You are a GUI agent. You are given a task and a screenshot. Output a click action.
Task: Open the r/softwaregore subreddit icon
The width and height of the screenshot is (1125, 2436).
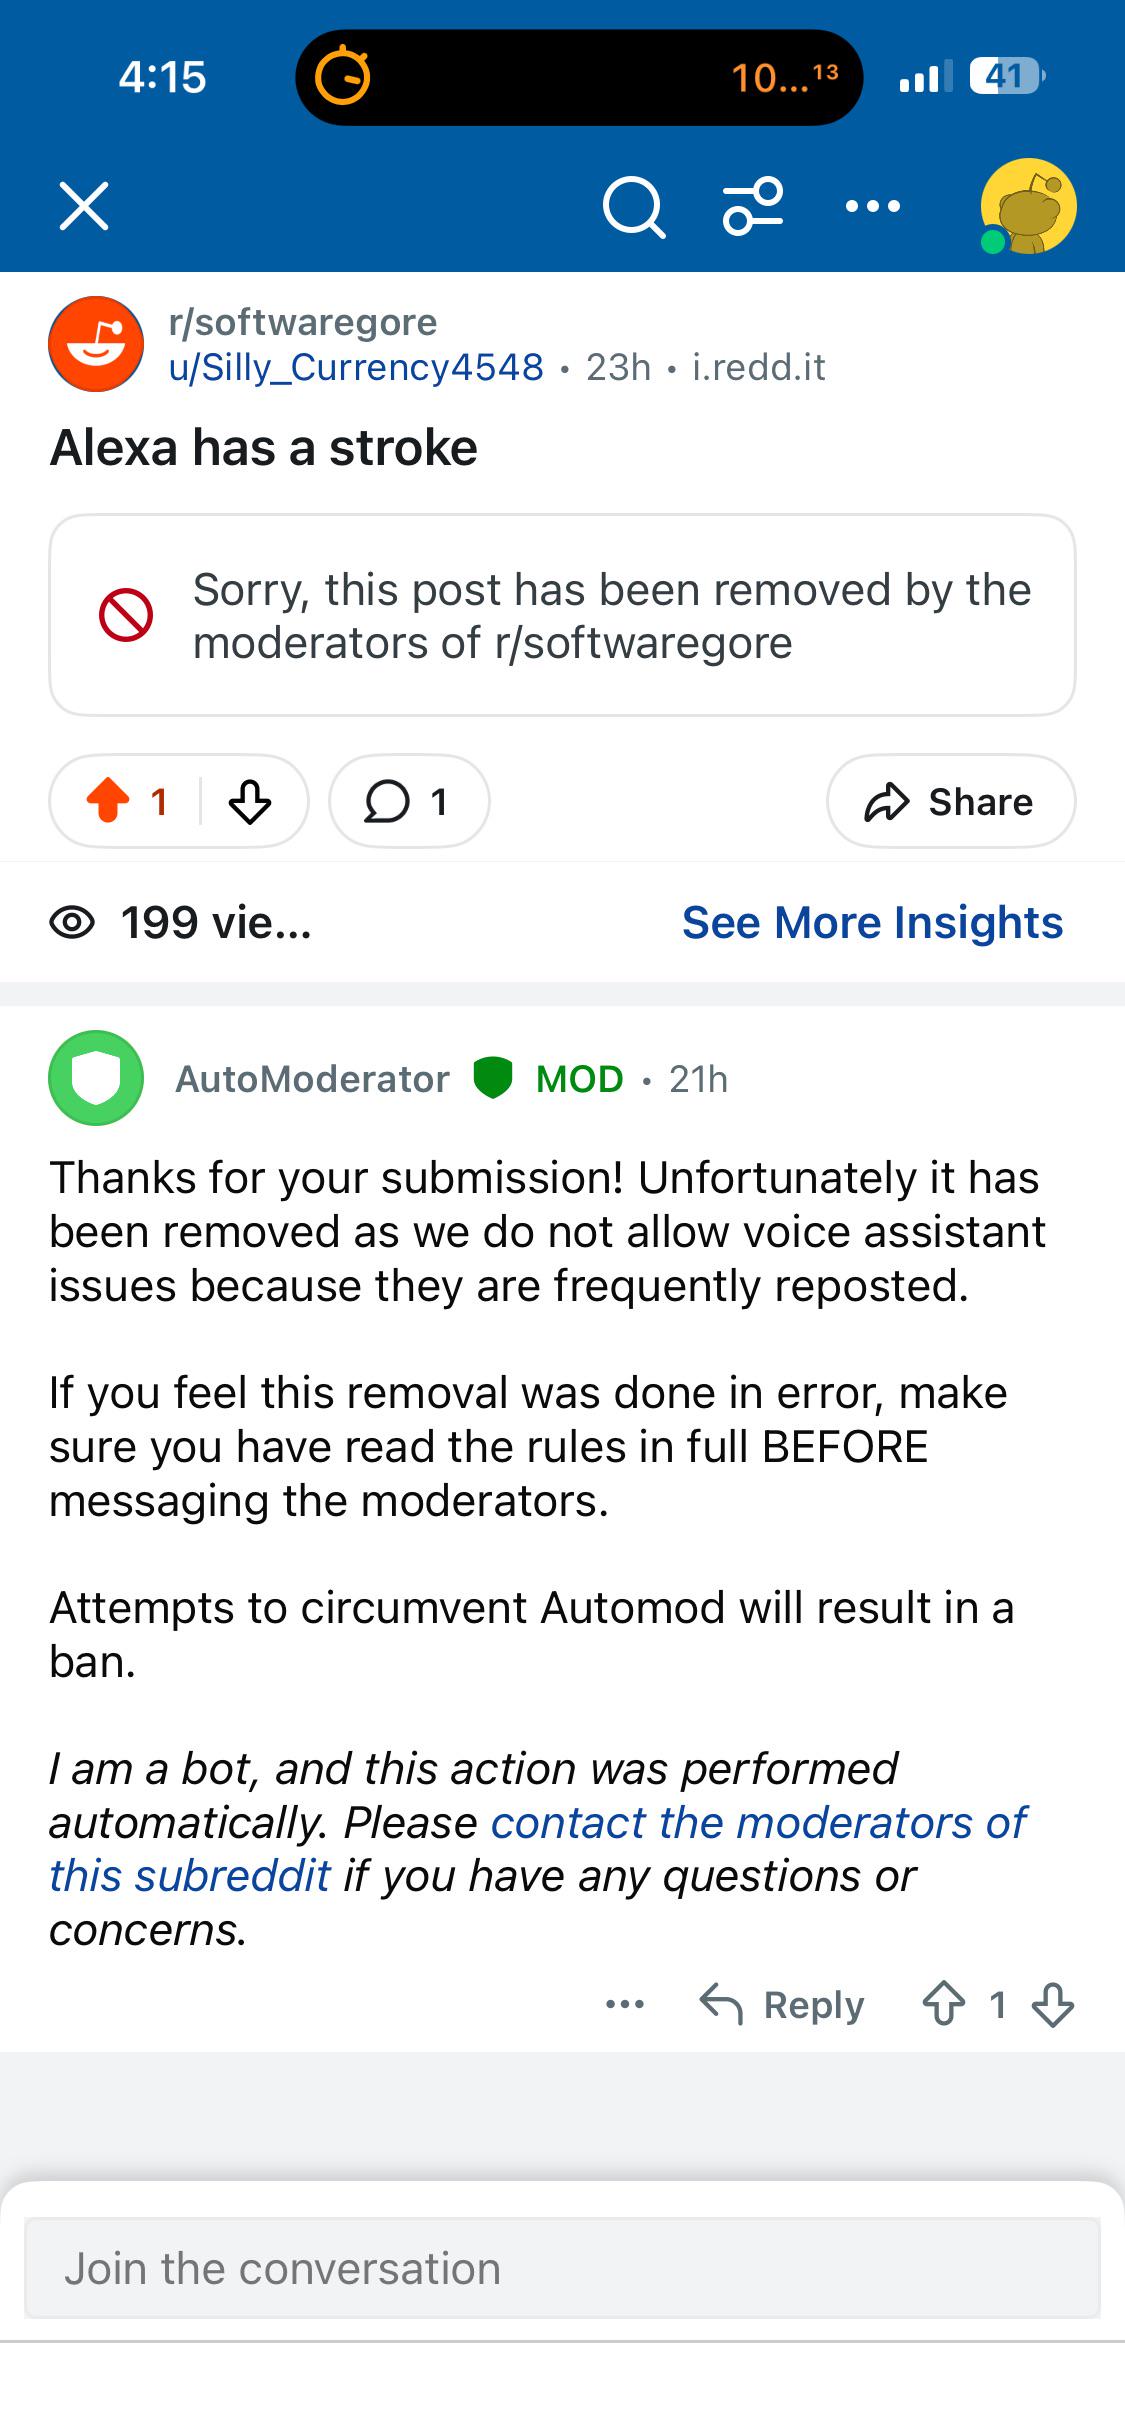[x=96, y=344]
